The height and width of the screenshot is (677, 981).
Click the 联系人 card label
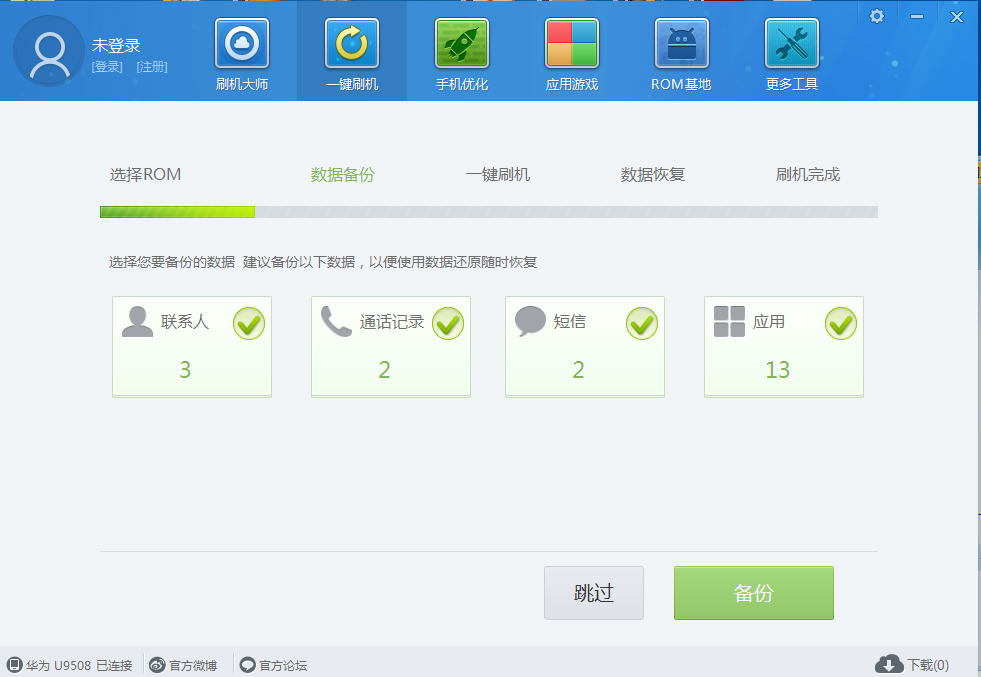[185, 322]
